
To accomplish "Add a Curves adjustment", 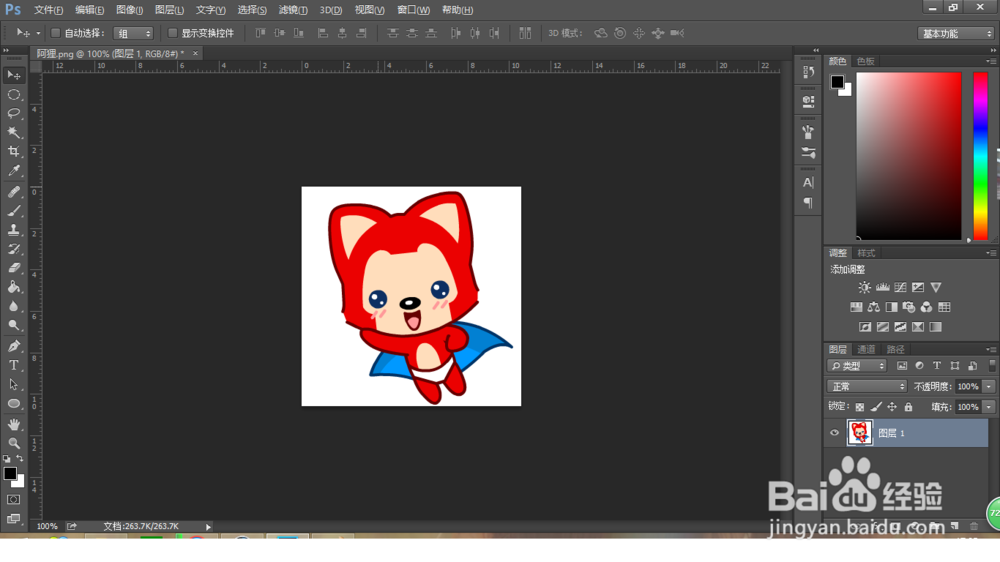I will coord(901,287).
